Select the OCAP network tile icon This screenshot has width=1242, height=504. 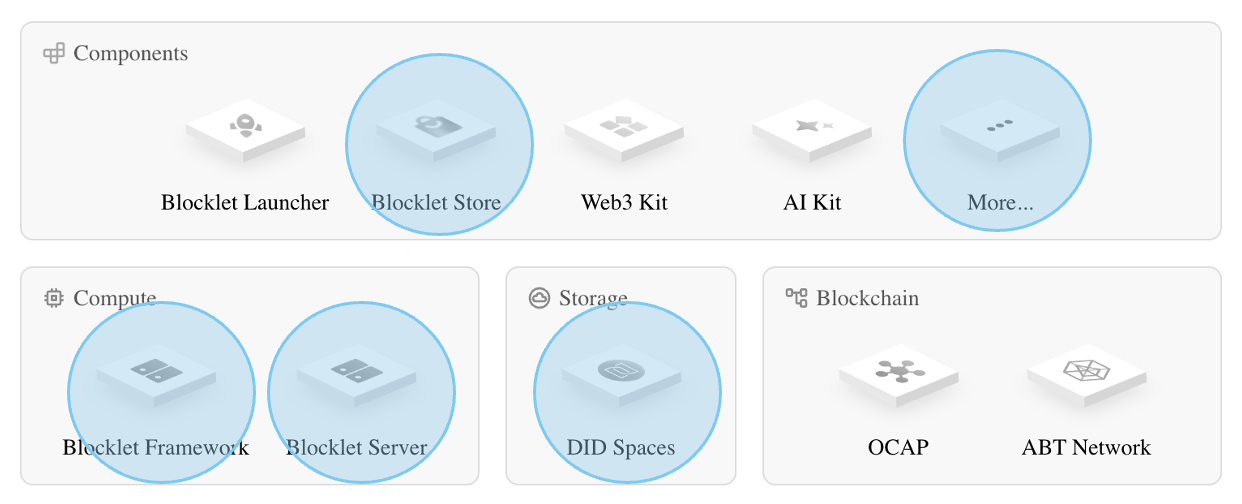[x=898, y=373]
